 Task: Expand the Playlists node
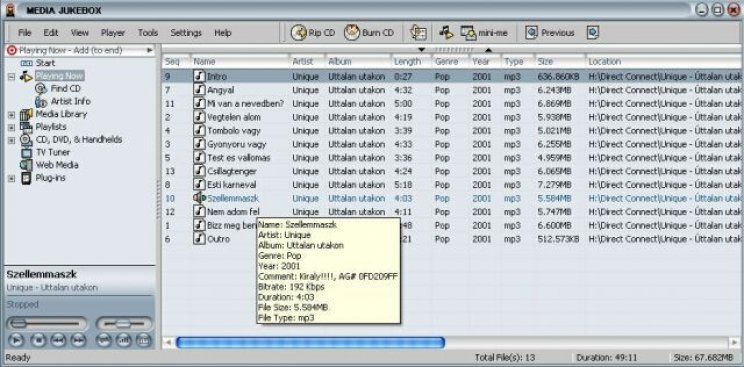[11, 128]
